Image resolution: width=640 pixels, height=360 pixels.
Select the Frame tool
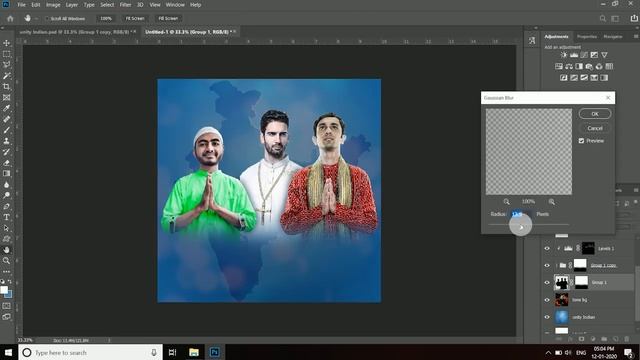pyautogui.click(x=7, y=98)
